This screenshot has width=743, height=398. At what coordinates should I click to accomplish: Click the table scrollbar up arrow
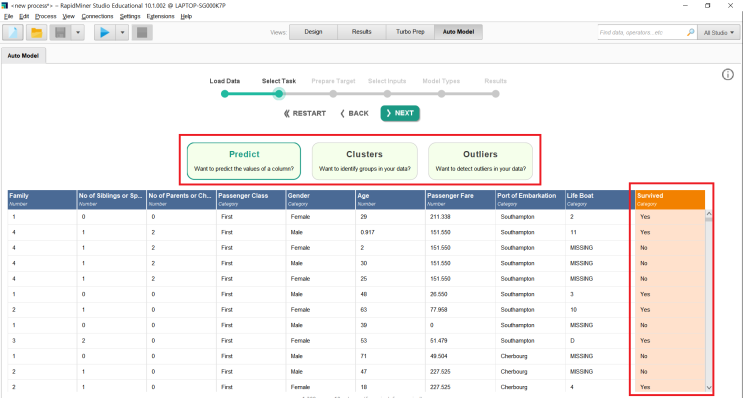coord(709,214)
